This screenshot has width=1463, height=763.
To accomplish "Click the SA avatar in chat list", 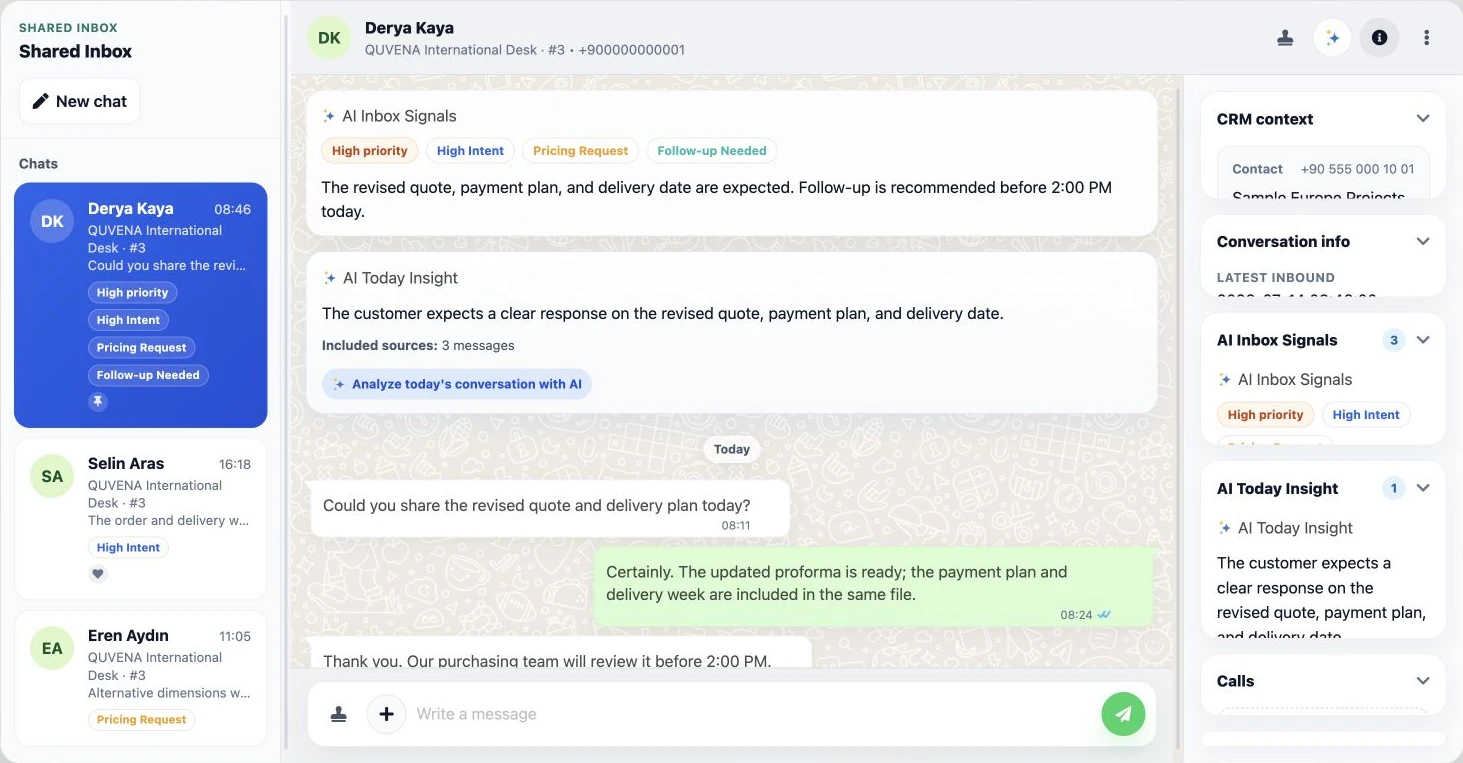I will [52, 476].
